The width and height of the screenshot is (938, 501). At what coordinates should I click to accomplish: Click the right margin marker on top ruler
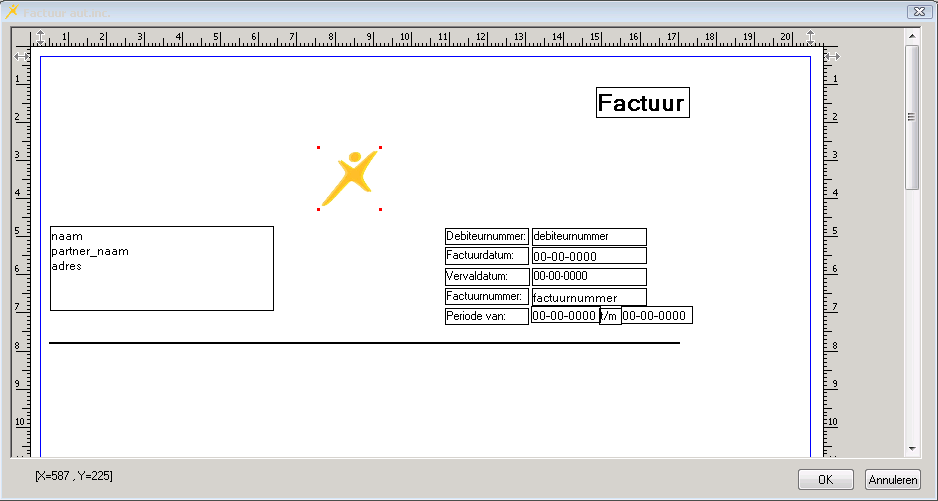tap(810, 38)
